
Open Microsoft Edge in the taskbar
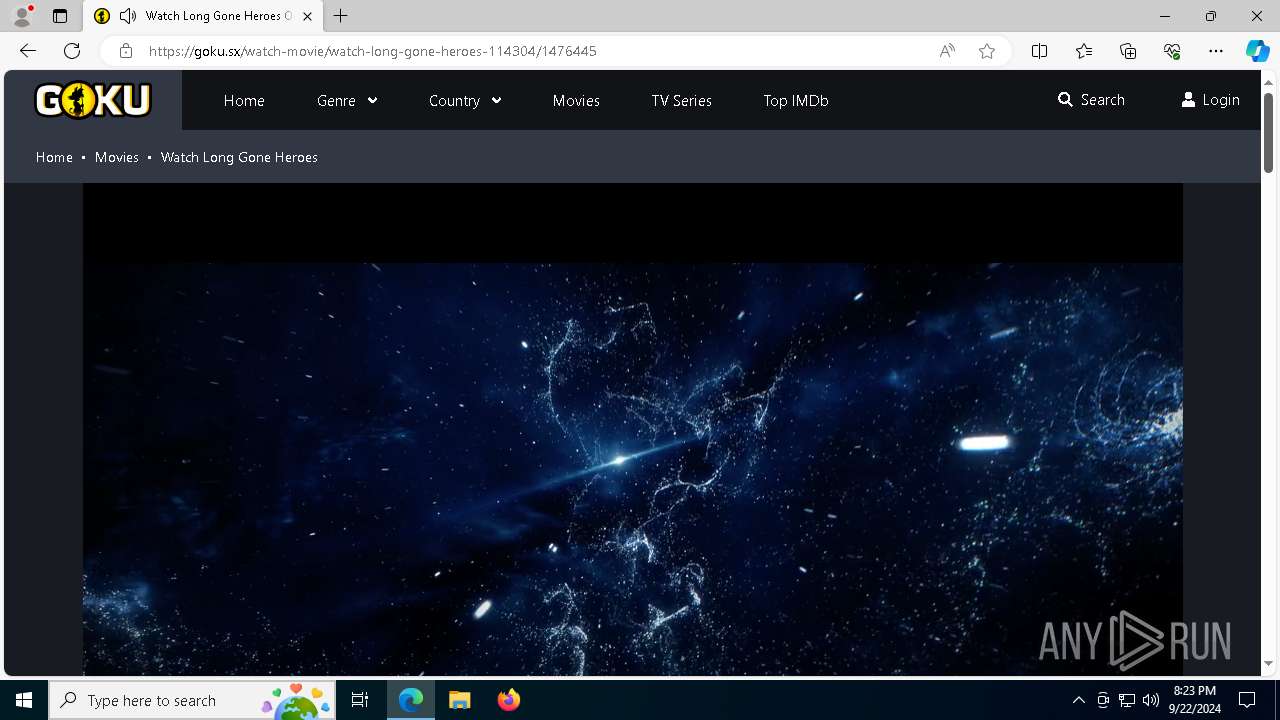(411, 700)
